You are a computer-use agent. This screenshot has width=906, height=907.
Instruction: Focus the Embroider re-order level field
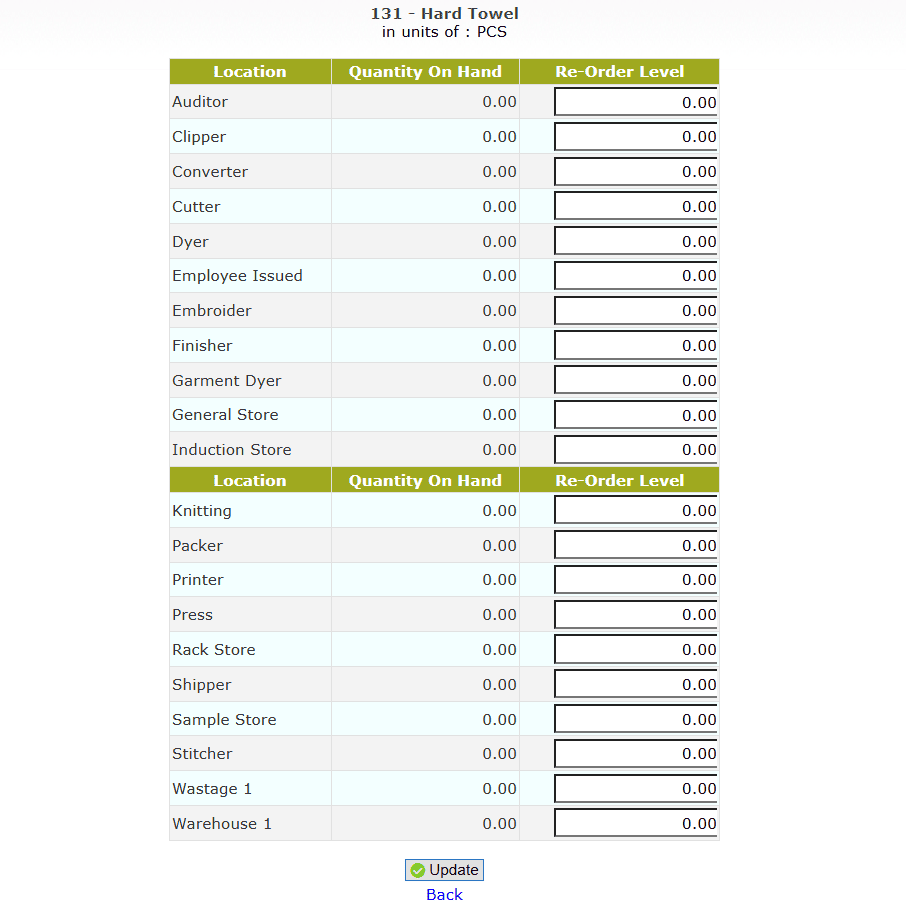coord(636,311)
